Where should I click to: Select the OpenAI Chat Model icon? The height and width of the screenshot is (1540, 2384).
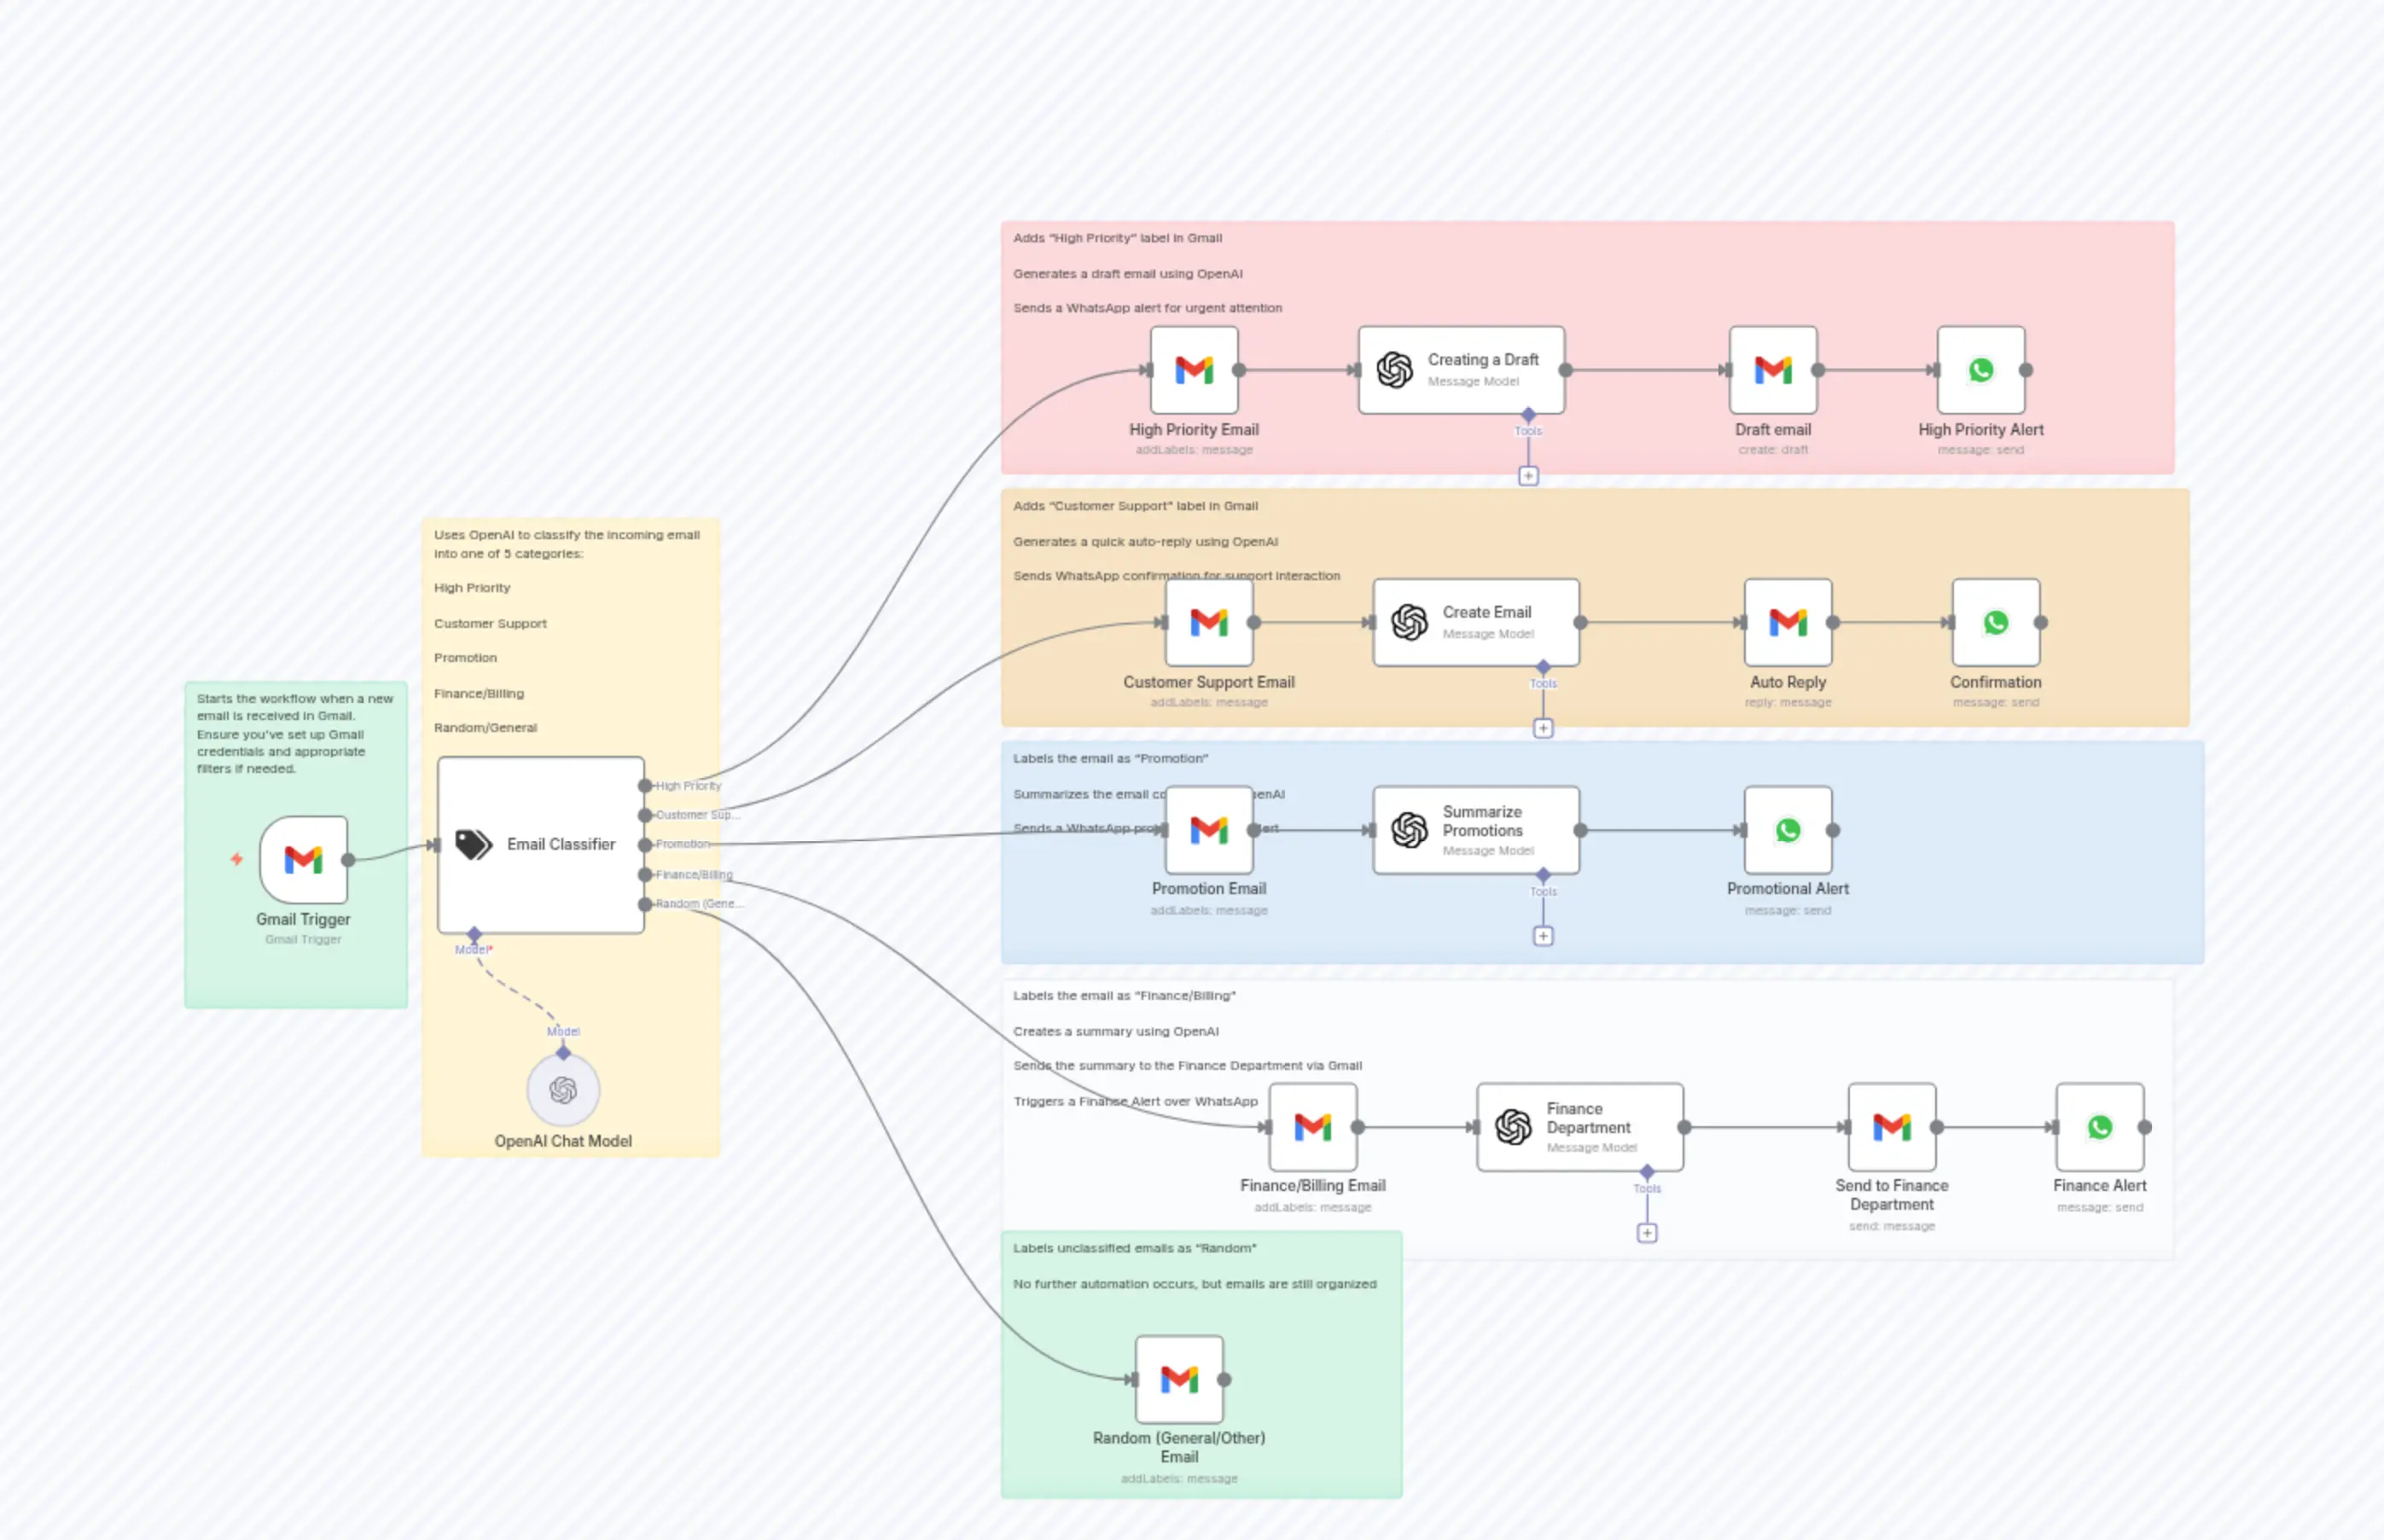(x=563, y=1090)
